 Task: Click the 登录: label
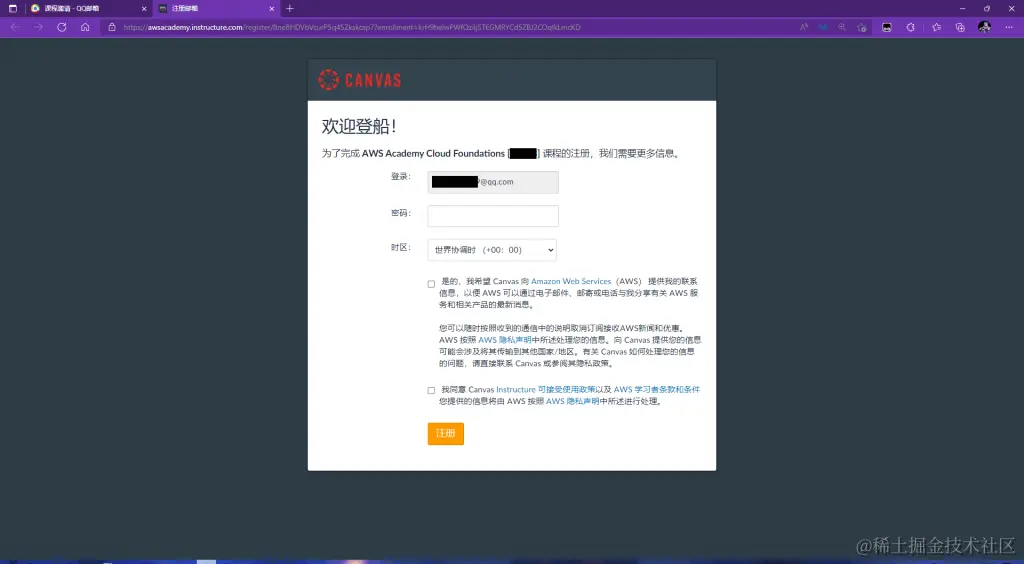(x=400, y=176)
